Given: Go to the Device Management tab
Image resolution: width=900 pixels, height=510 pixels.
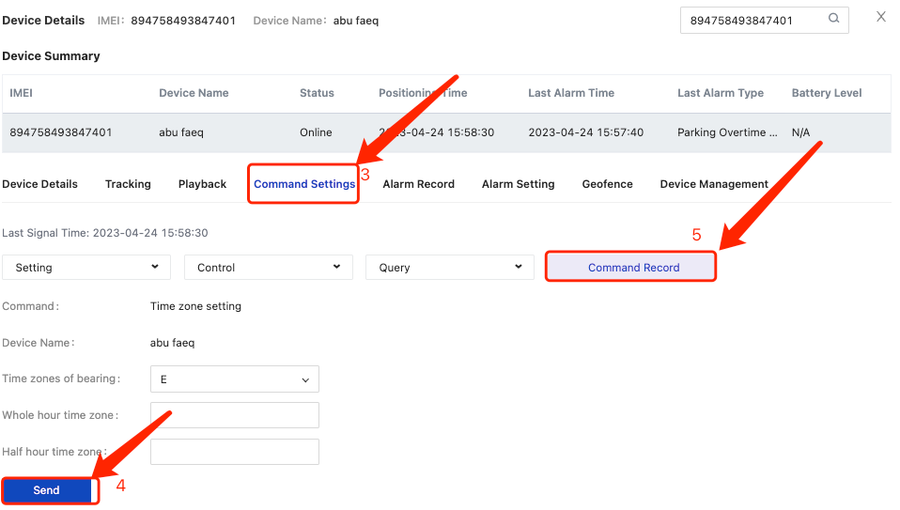Looking at the screenshot, I should [714, 184].
